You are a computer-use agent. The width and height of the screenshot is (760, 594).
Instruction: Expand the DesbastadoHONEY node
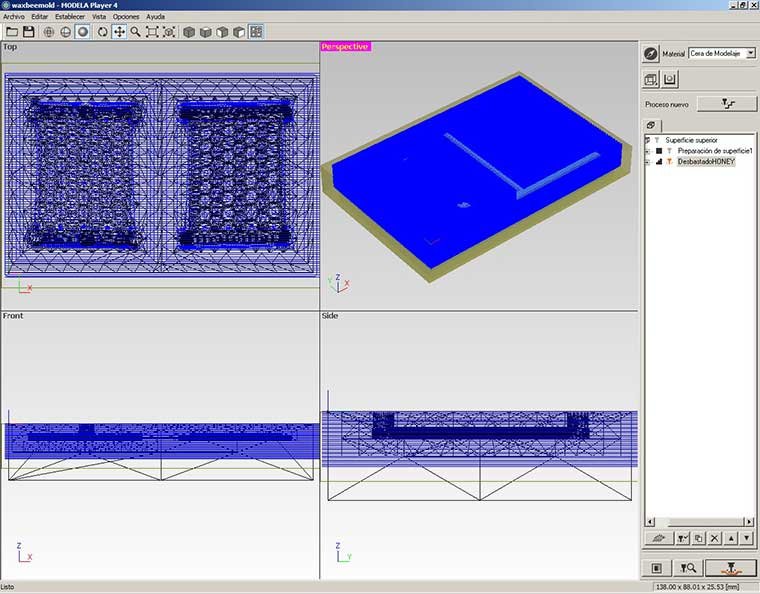tap(648, 162)
